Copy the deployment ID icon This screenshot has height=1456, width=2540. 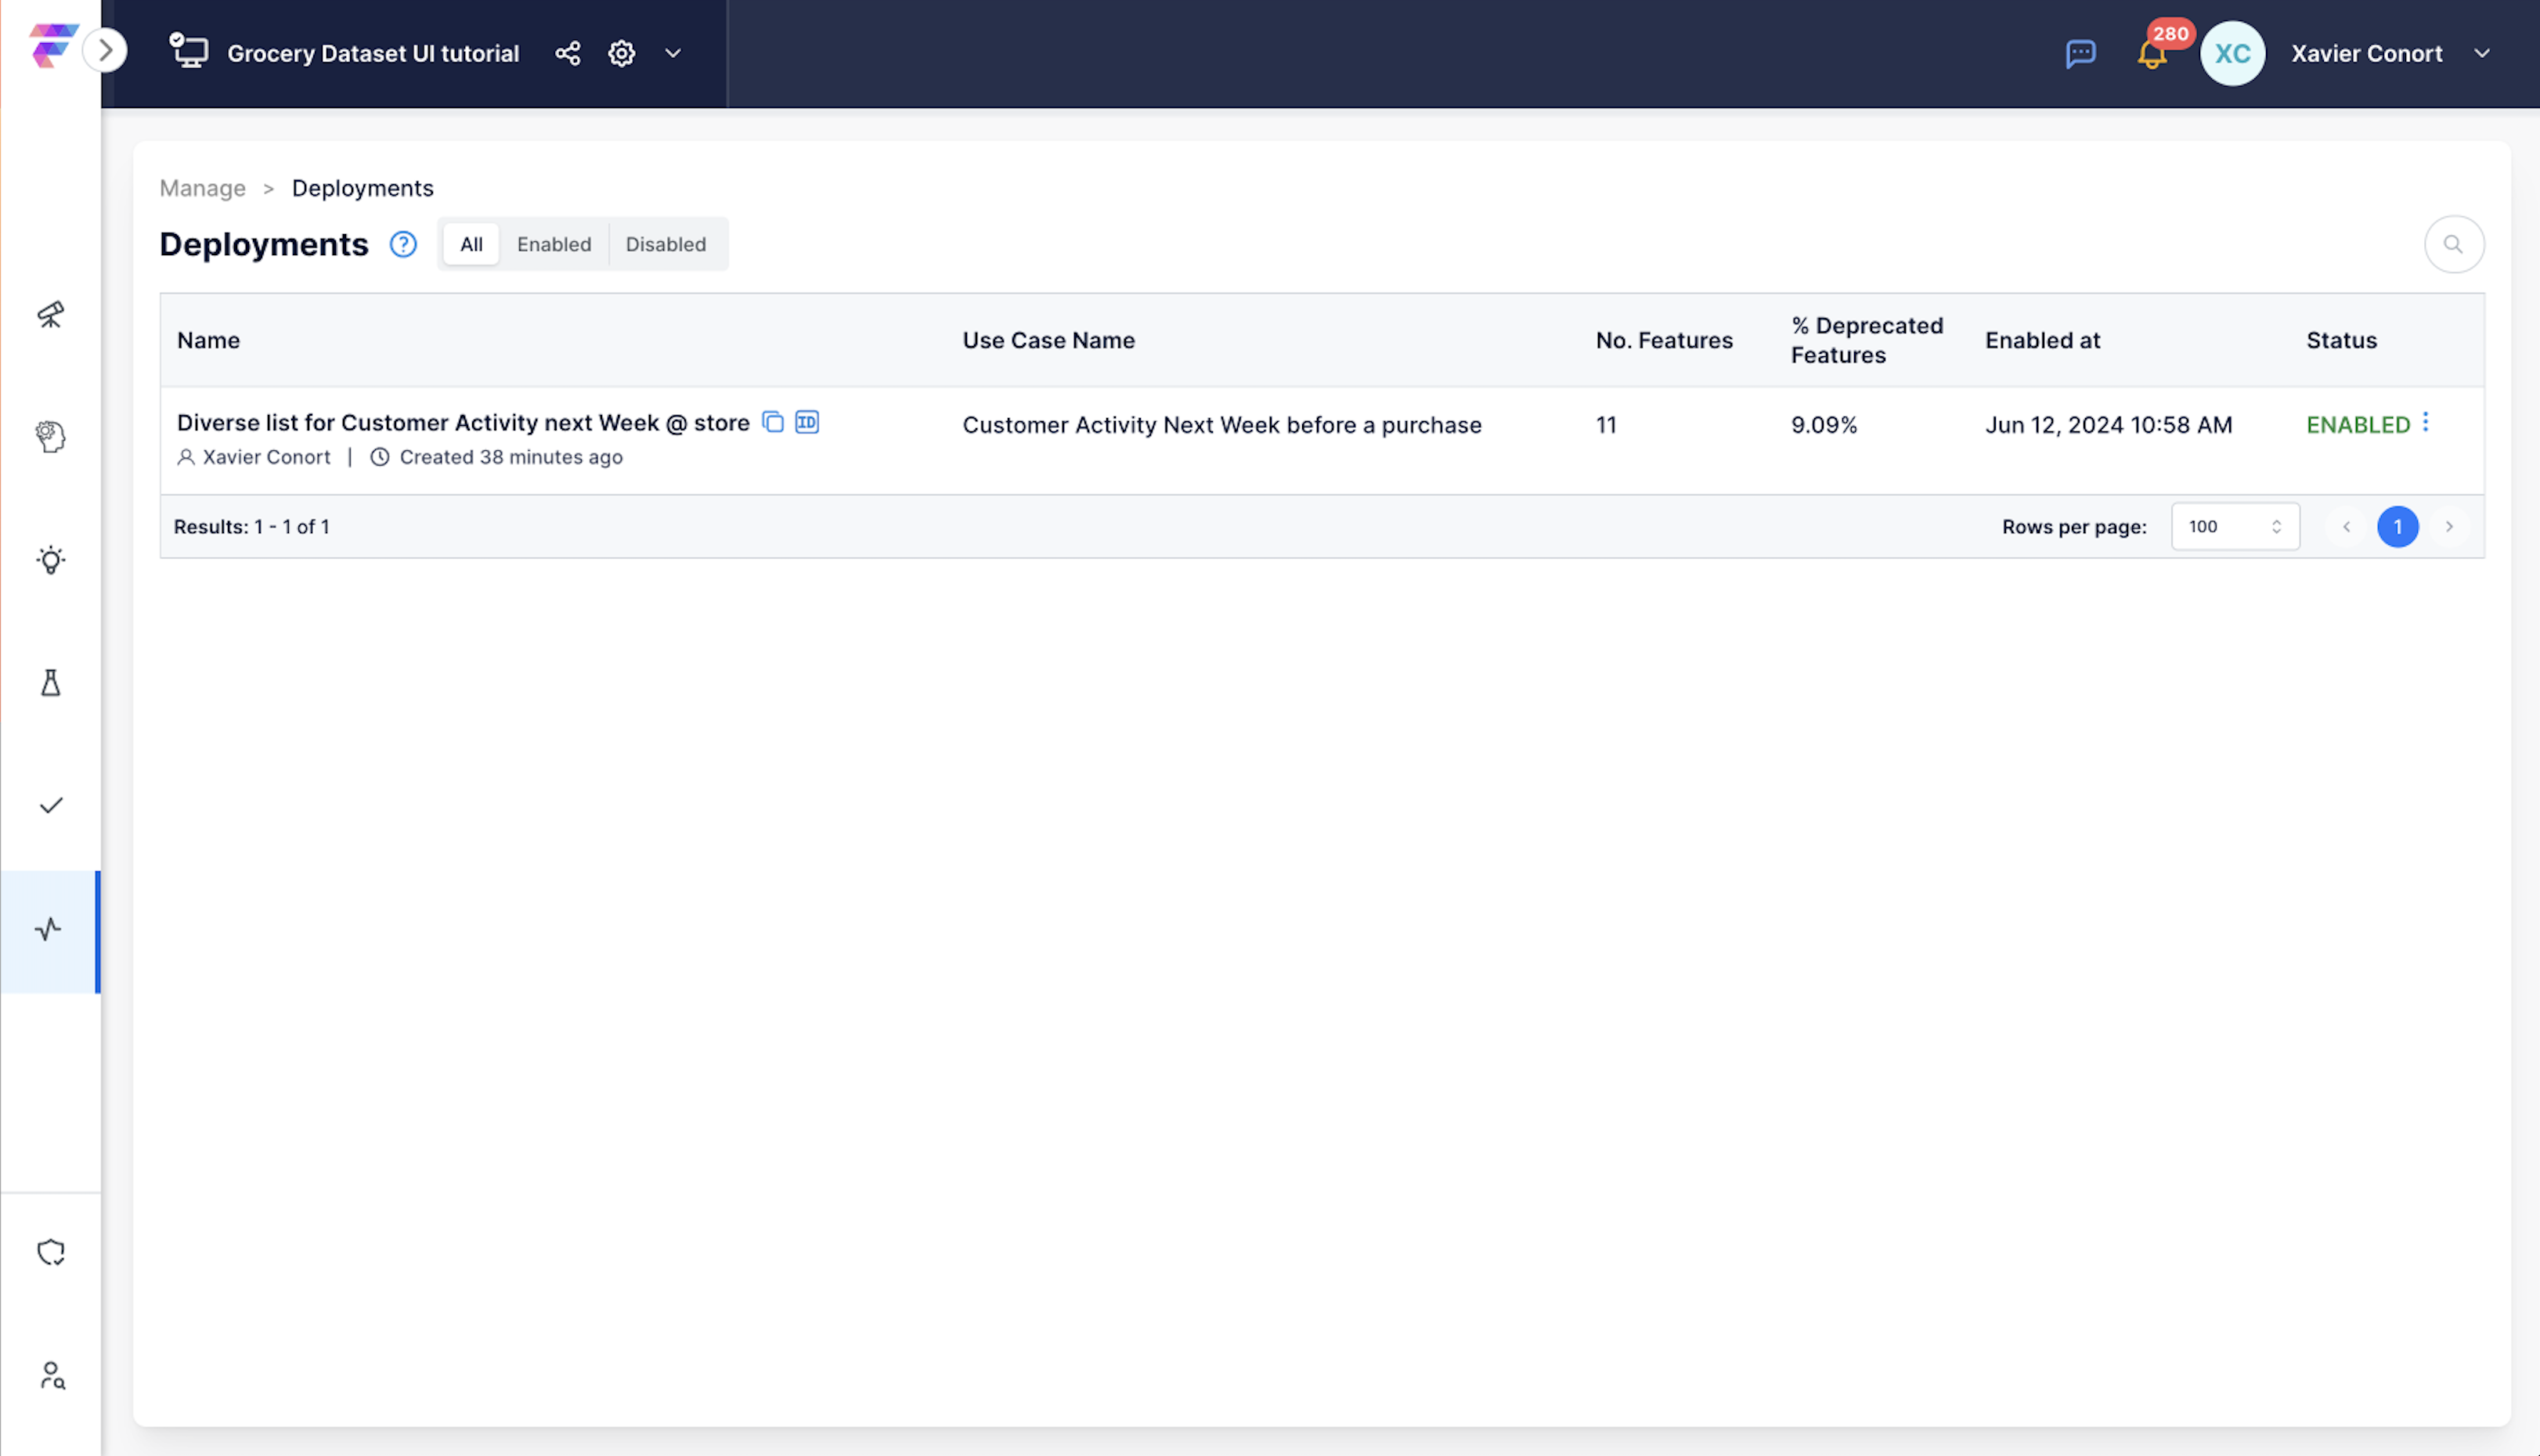(x=807, y=422)
